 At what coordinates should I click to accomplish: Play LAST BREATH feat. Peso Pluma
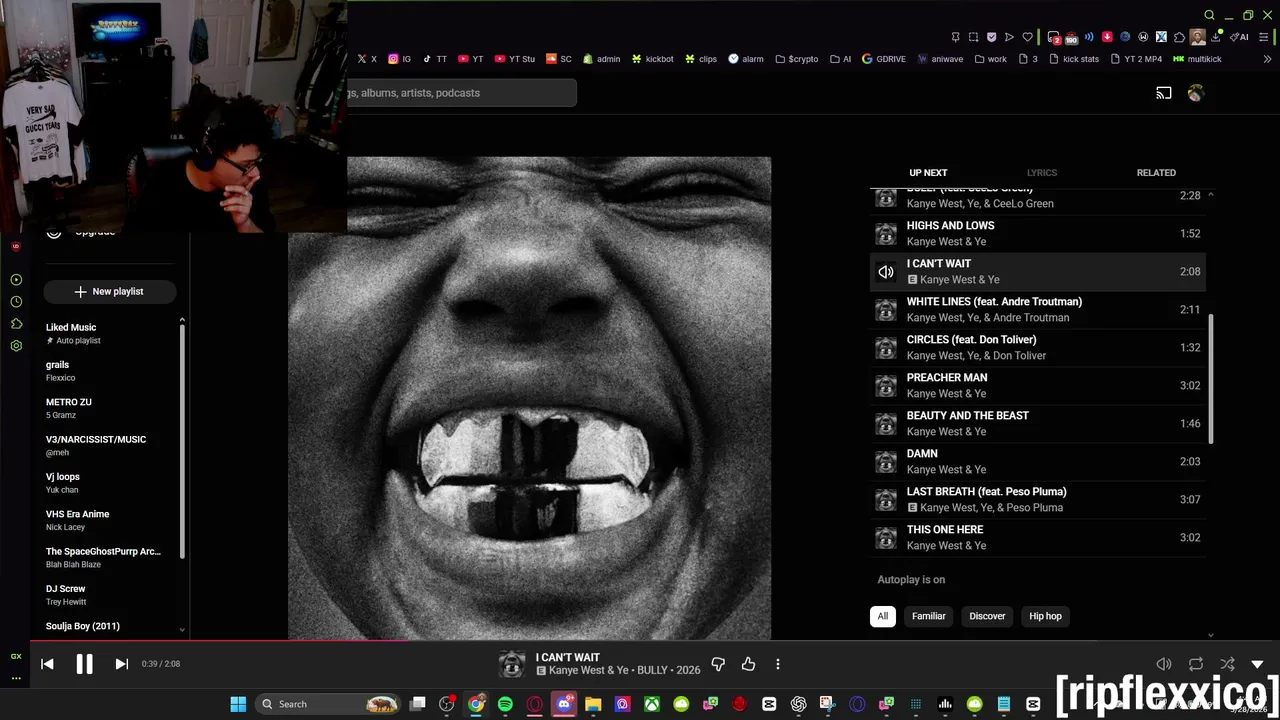(1038, 499)
